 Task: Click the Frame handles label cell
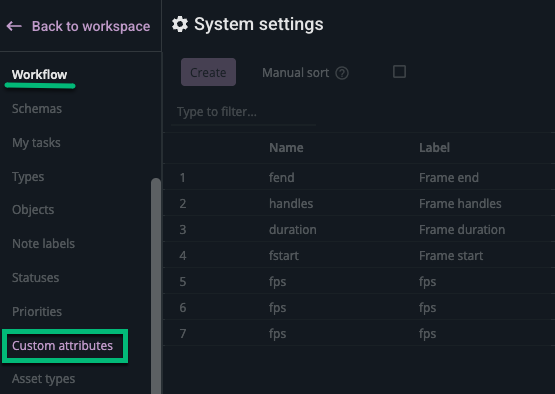(x=460, y=204)
